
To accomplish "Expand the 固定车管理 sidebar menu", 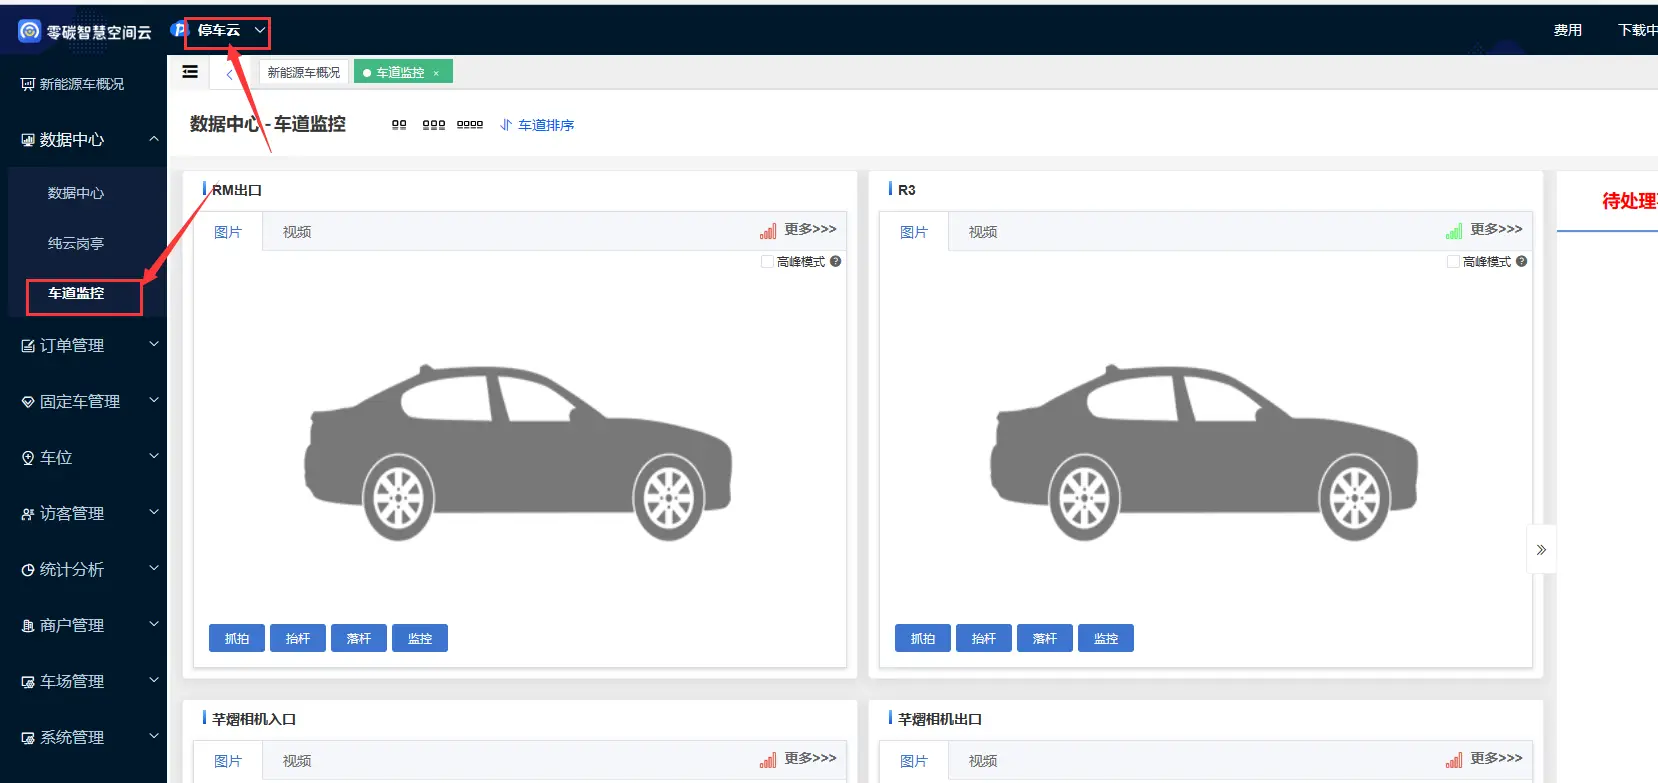I will pos(83,401).
